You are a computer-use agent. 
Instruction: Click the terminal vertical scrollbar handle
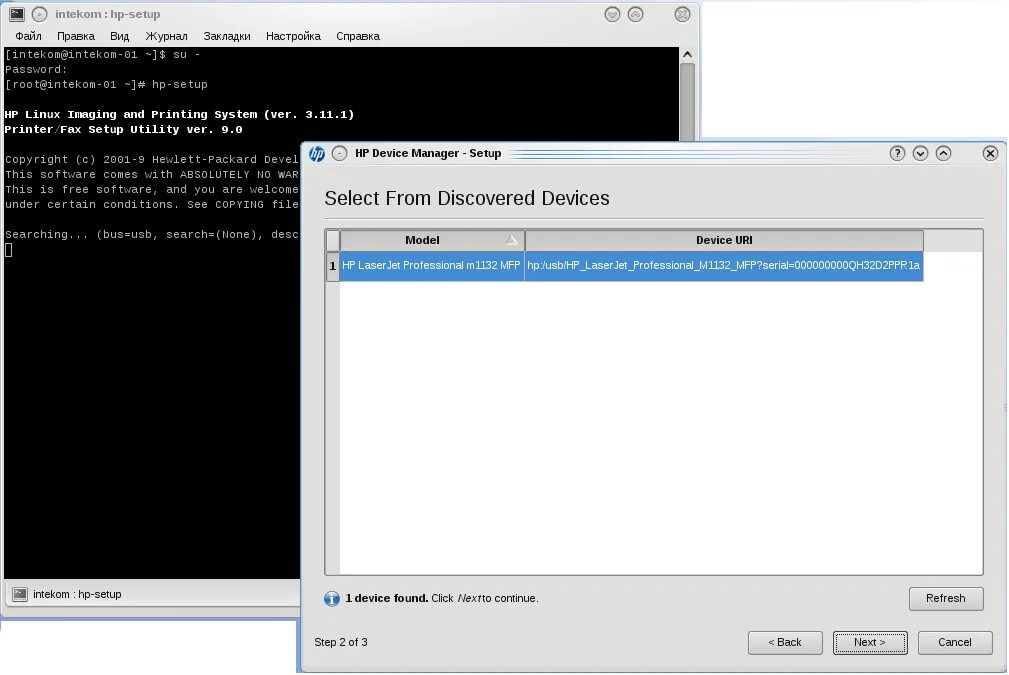click(687, 101)
